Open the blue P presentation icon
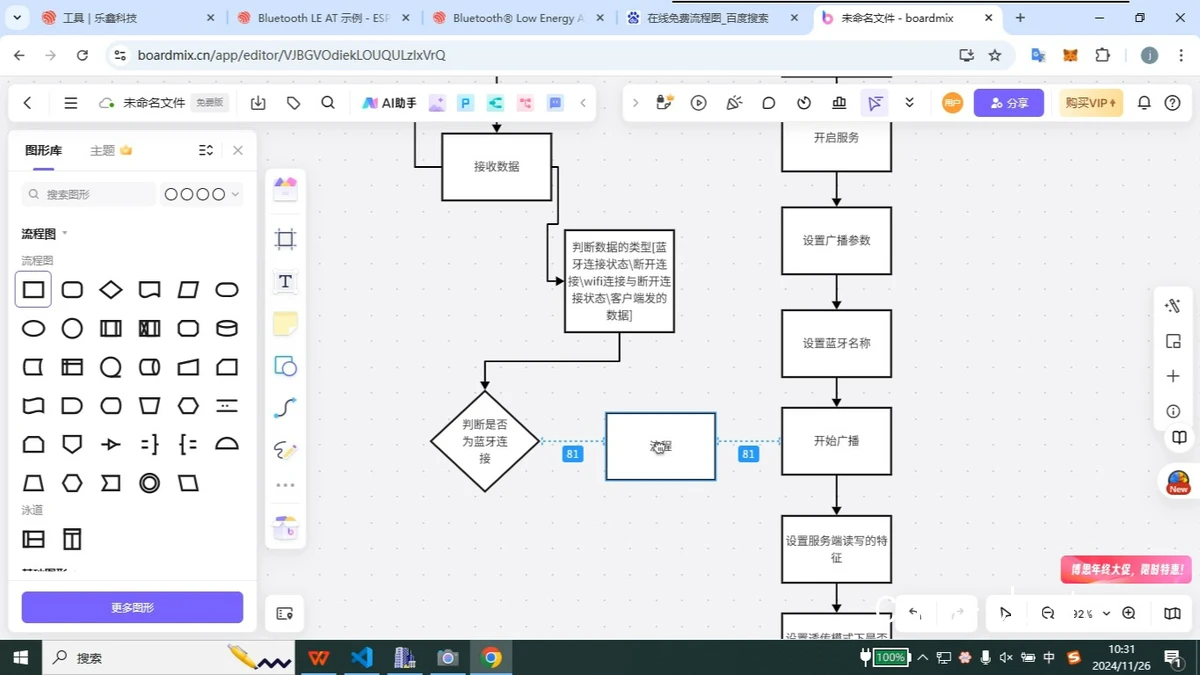The width and height of the screenshot is (1200, 675). (x=465, y=103)
